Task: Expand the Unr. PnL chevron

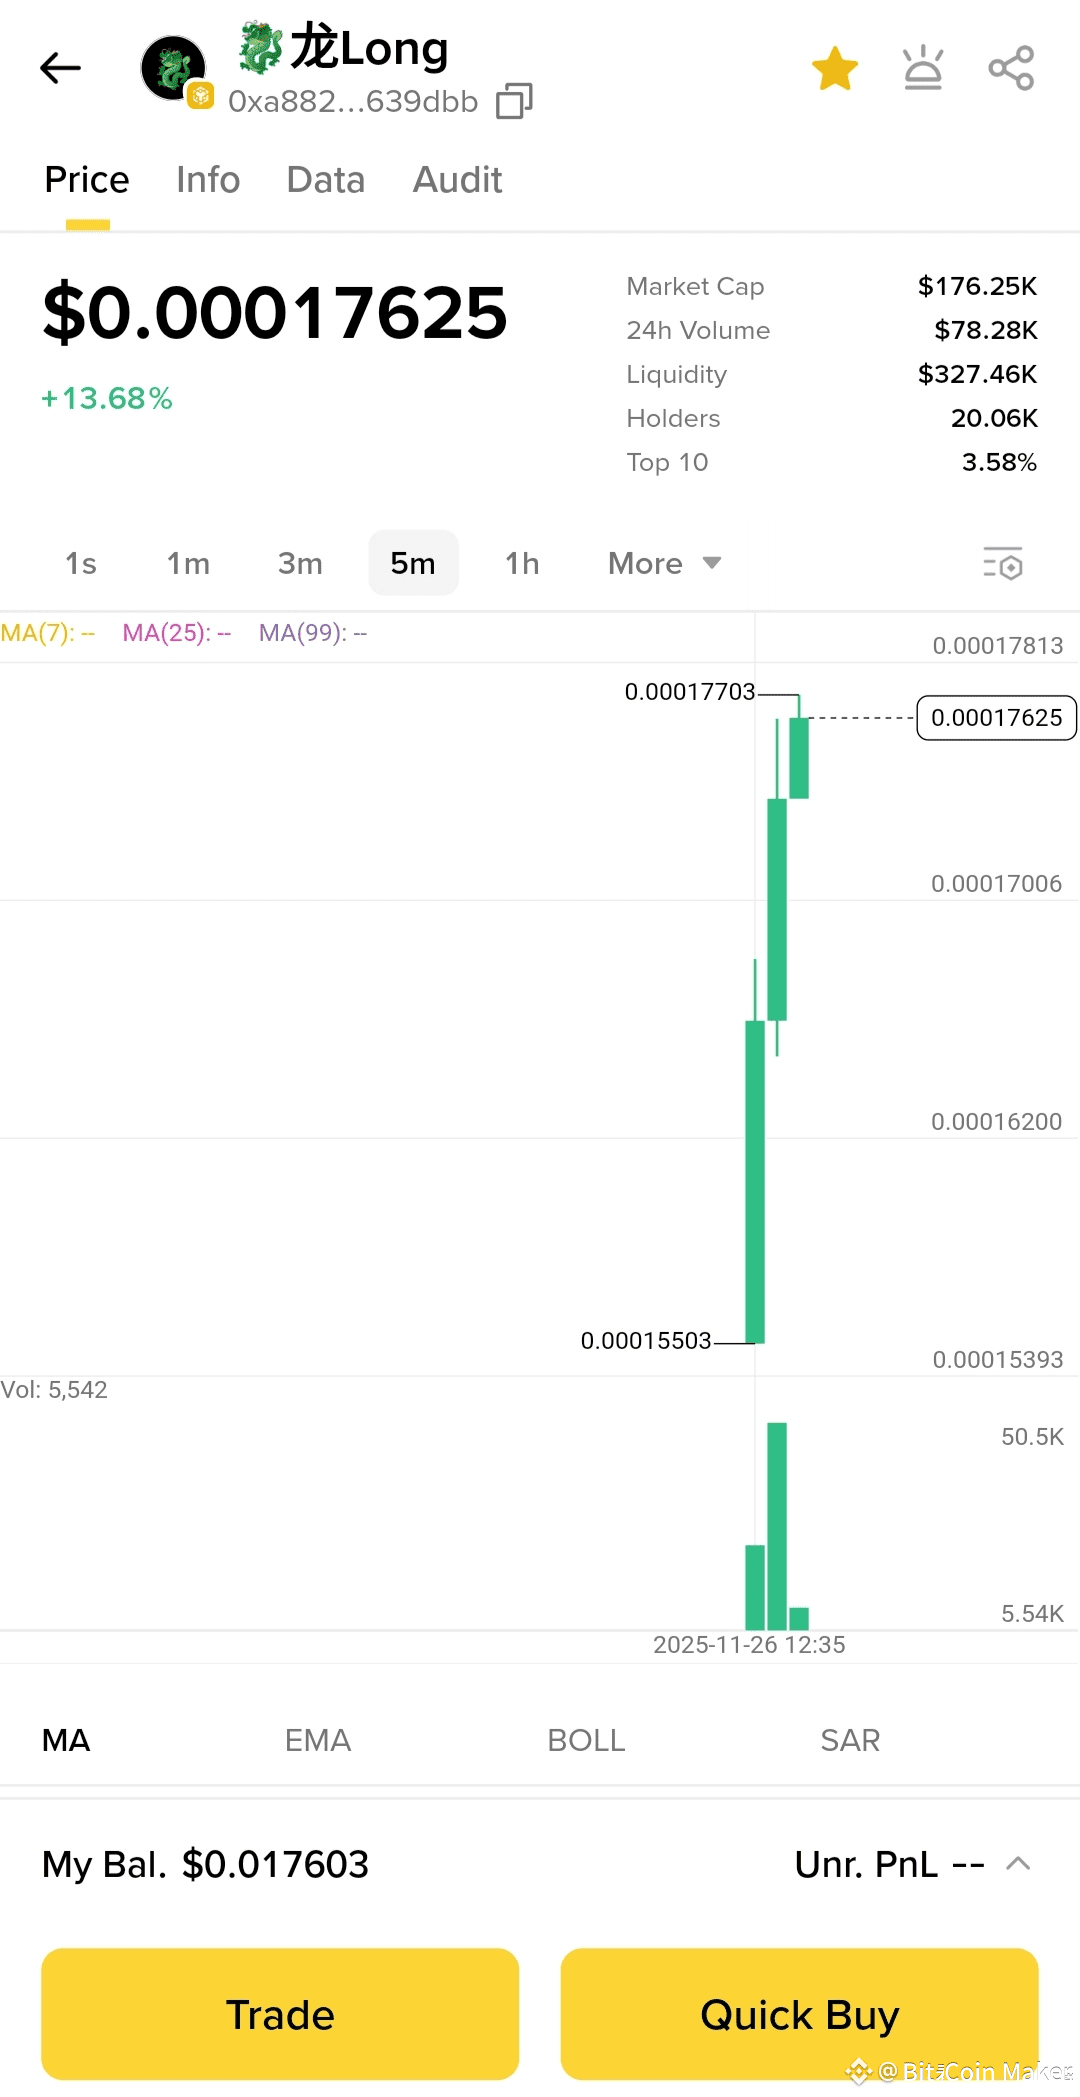Action: (x=1018, y=1864)
